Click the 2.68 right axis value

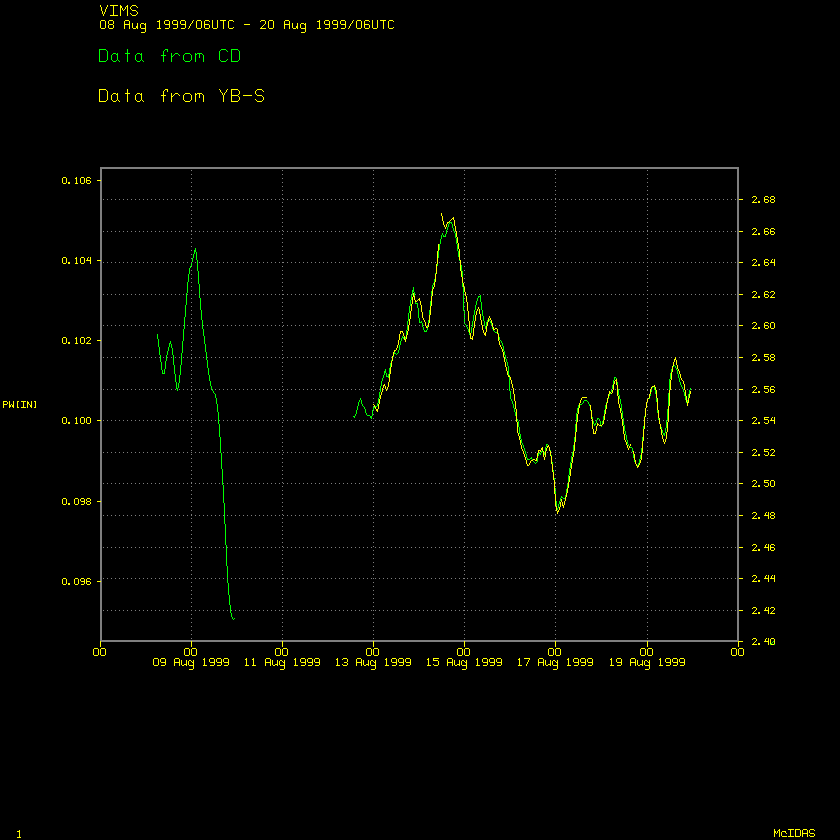click(763, 200)
